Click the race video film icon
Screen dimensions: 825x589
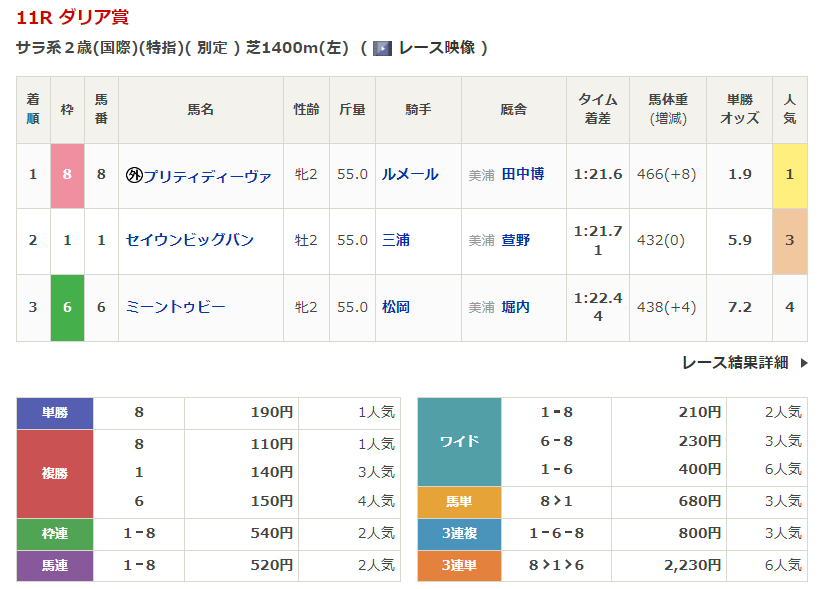tap(382, 48)
